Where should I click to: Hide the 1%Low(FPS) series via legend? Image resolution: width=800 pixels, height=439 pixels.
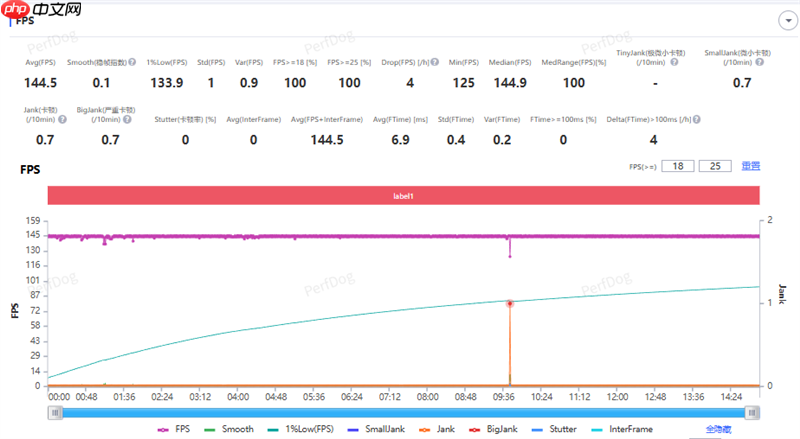[299, 428]
